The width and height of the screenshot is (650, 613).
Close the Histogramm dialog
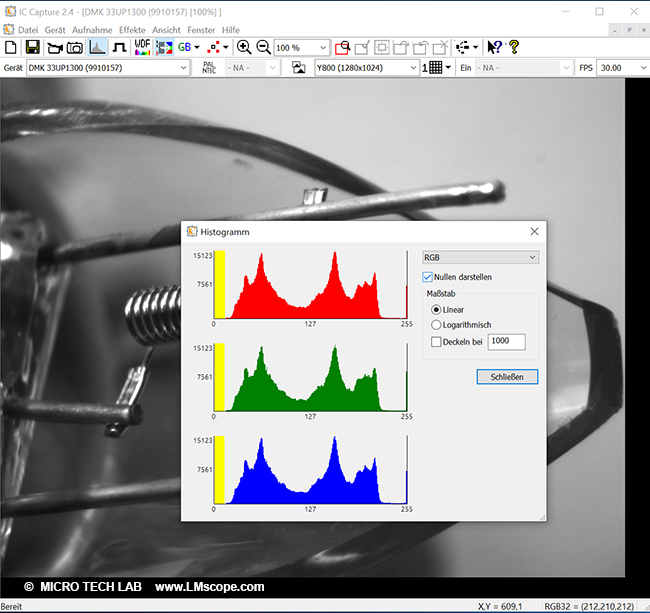(x=534, y=231)
